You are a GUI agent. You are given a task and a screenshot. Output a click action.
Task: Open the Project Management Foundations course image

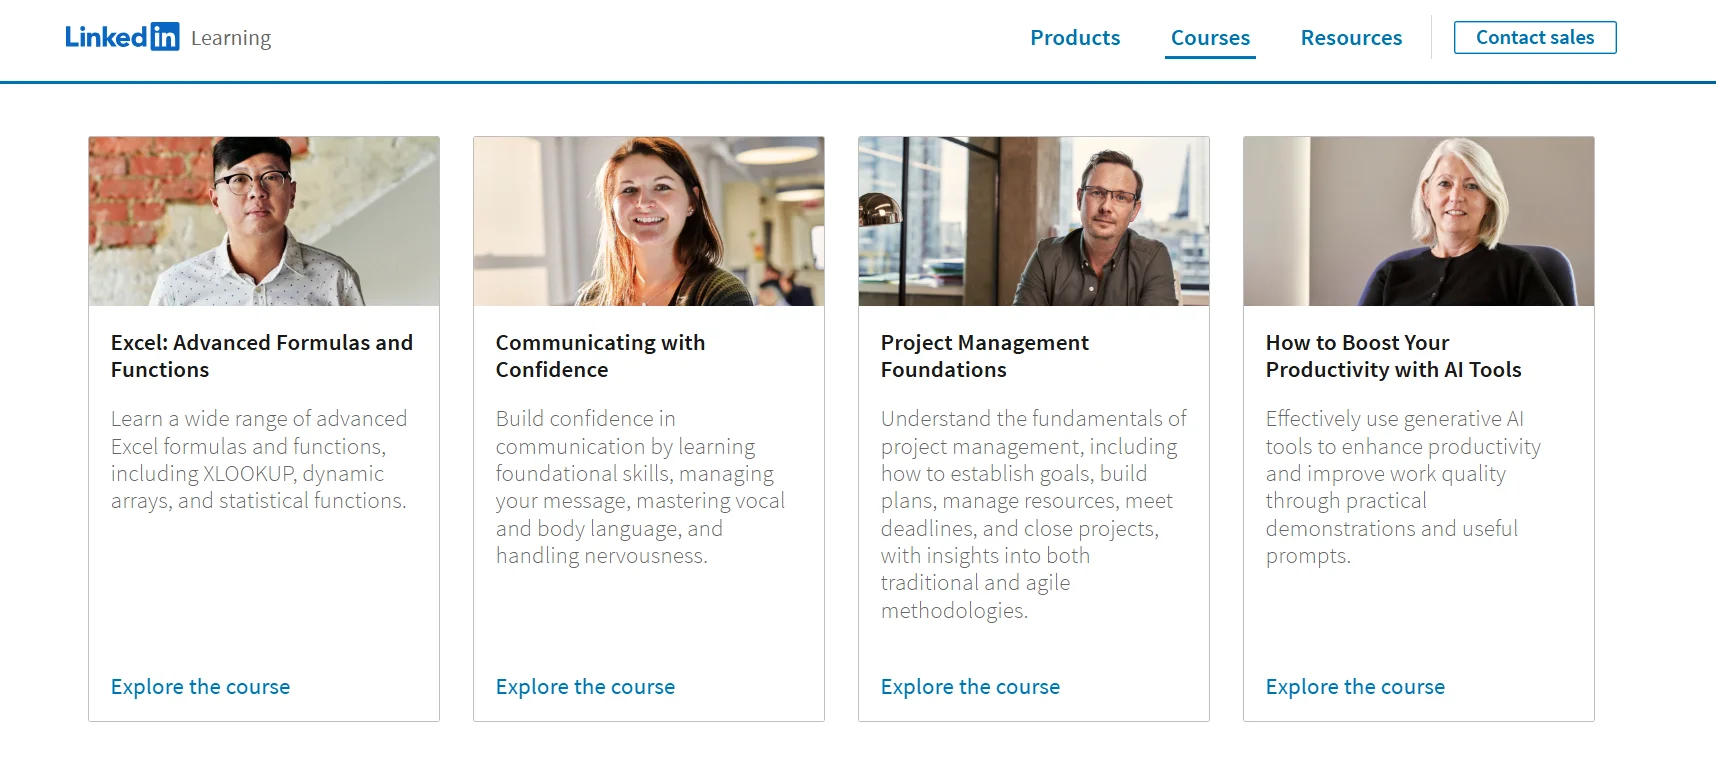pyautogui.click(x=1034, y=221)
